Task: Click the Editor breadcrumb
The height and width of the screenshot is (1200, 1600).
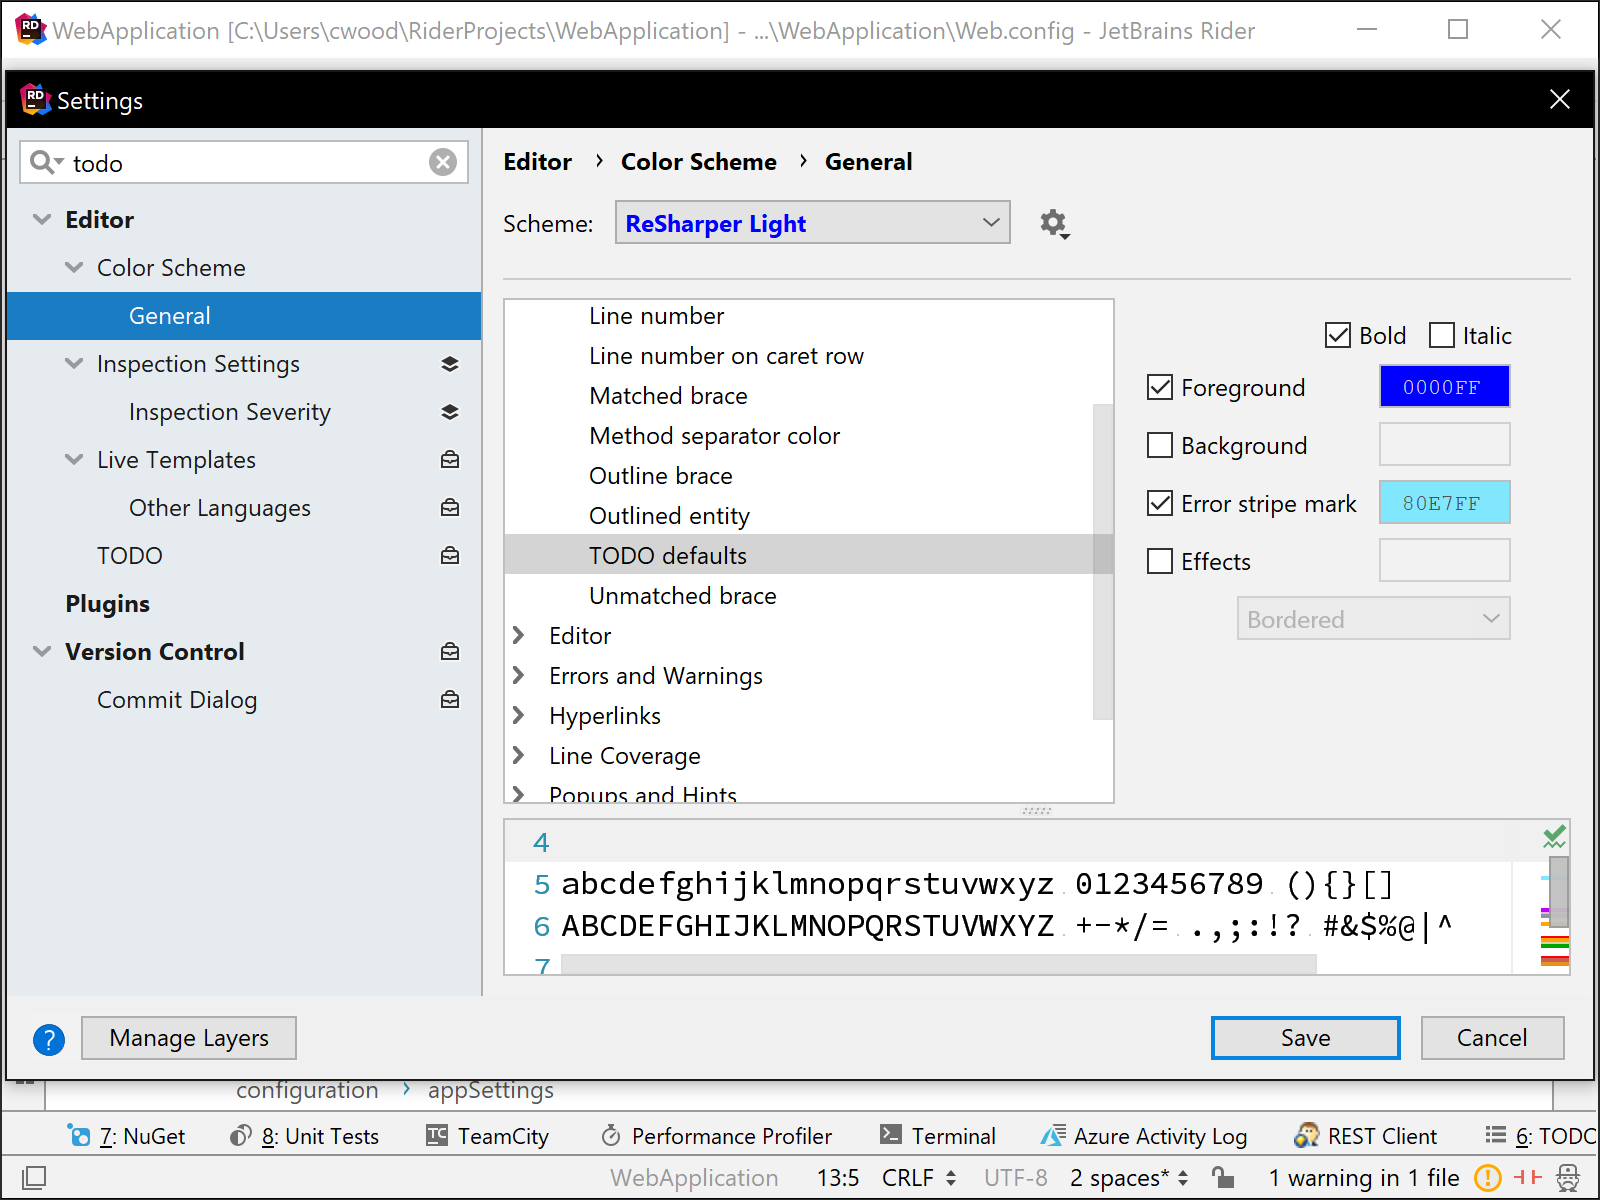Action: (x=538, y=162)
